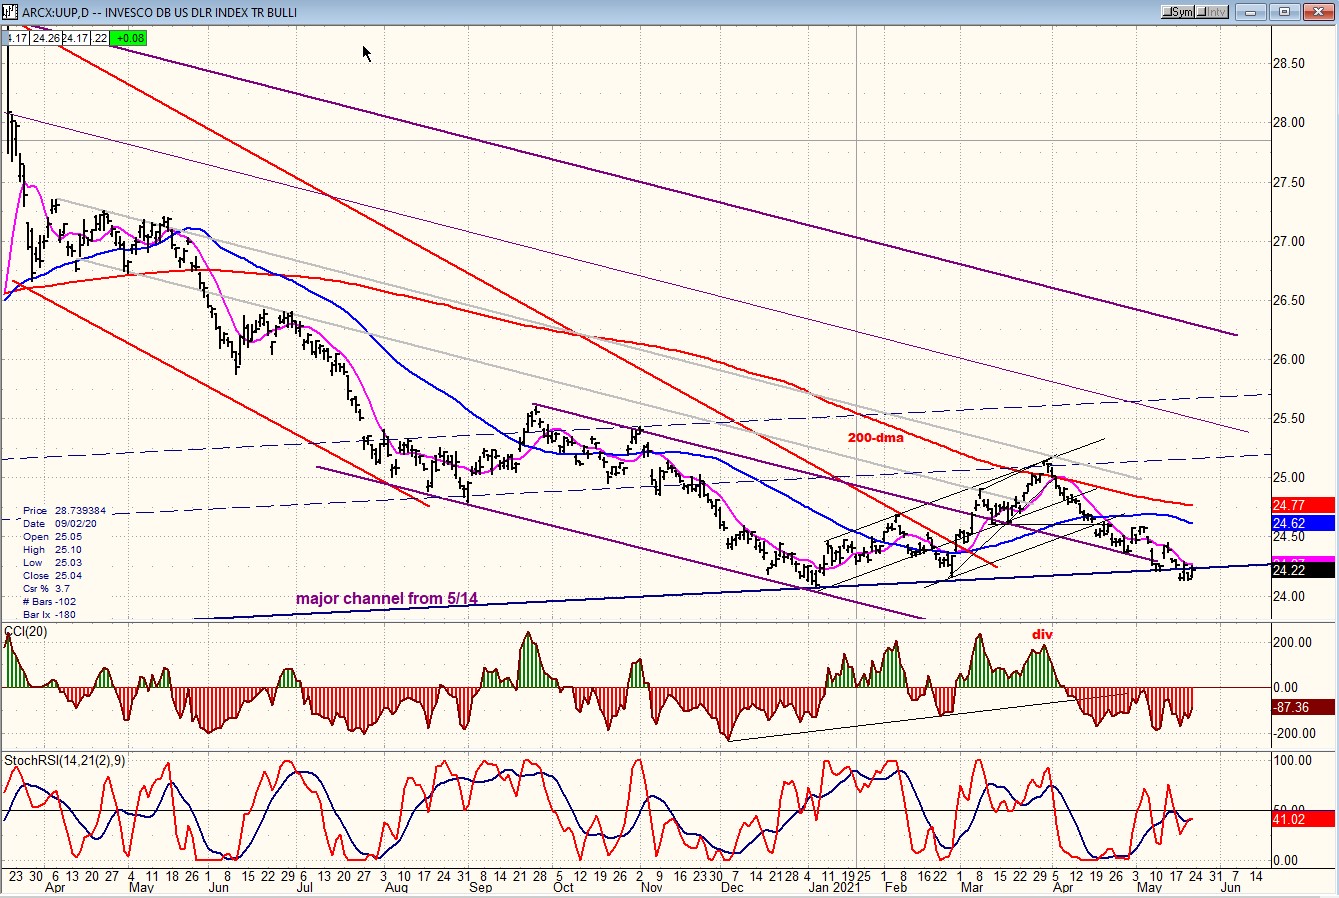This screenshot has height=898, width=1339.
Task: Minimize the UUP chart window
Action: coord(1251,12)
